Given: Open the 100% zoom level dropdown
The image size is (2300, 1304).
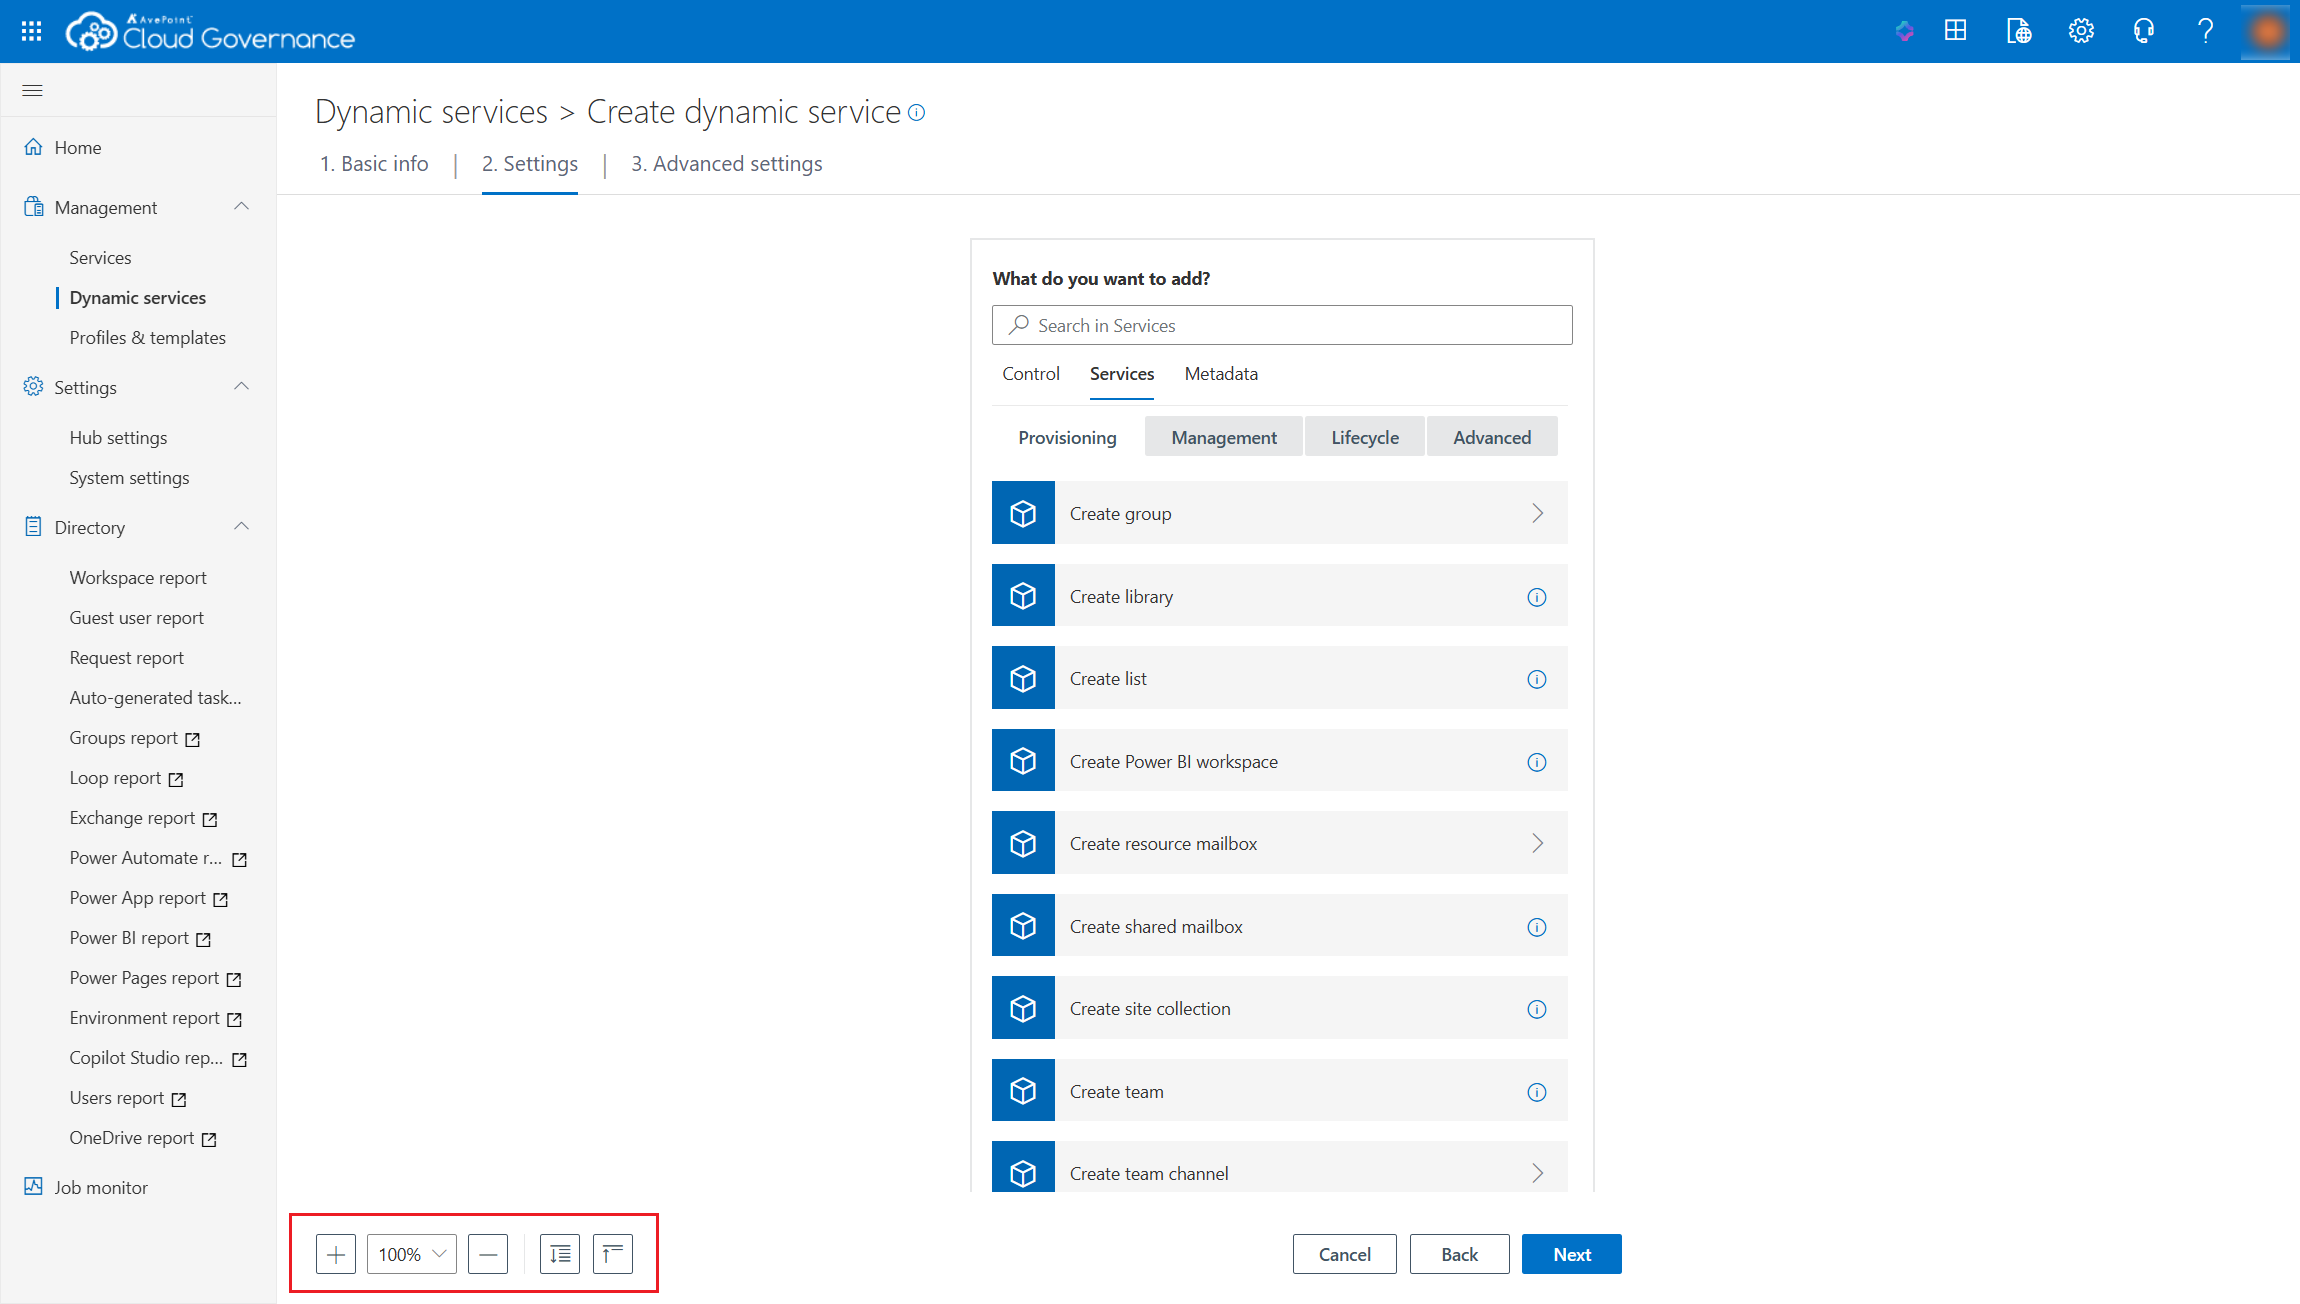Looking at the screenshot, I should (x=412, y=1254).
